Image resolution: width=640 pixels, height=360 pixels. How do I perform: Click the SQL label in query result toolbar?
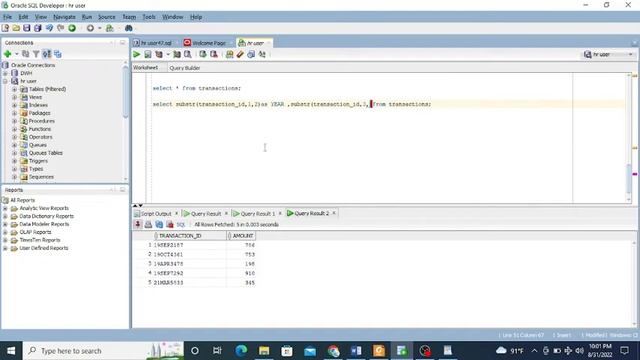point(181,224)
